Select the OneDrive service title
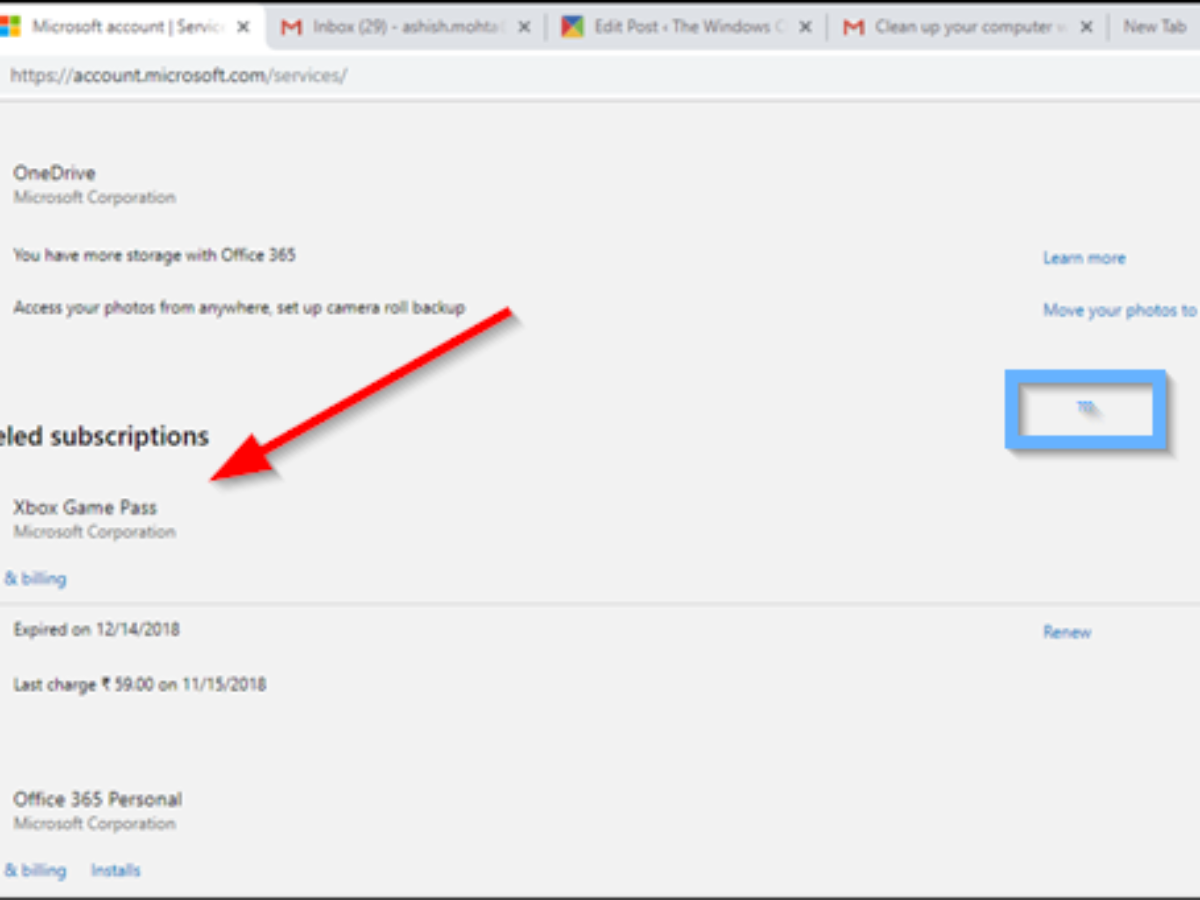Image resolution: width=1200 pixels, height=900 pixels. coord(54,173)
